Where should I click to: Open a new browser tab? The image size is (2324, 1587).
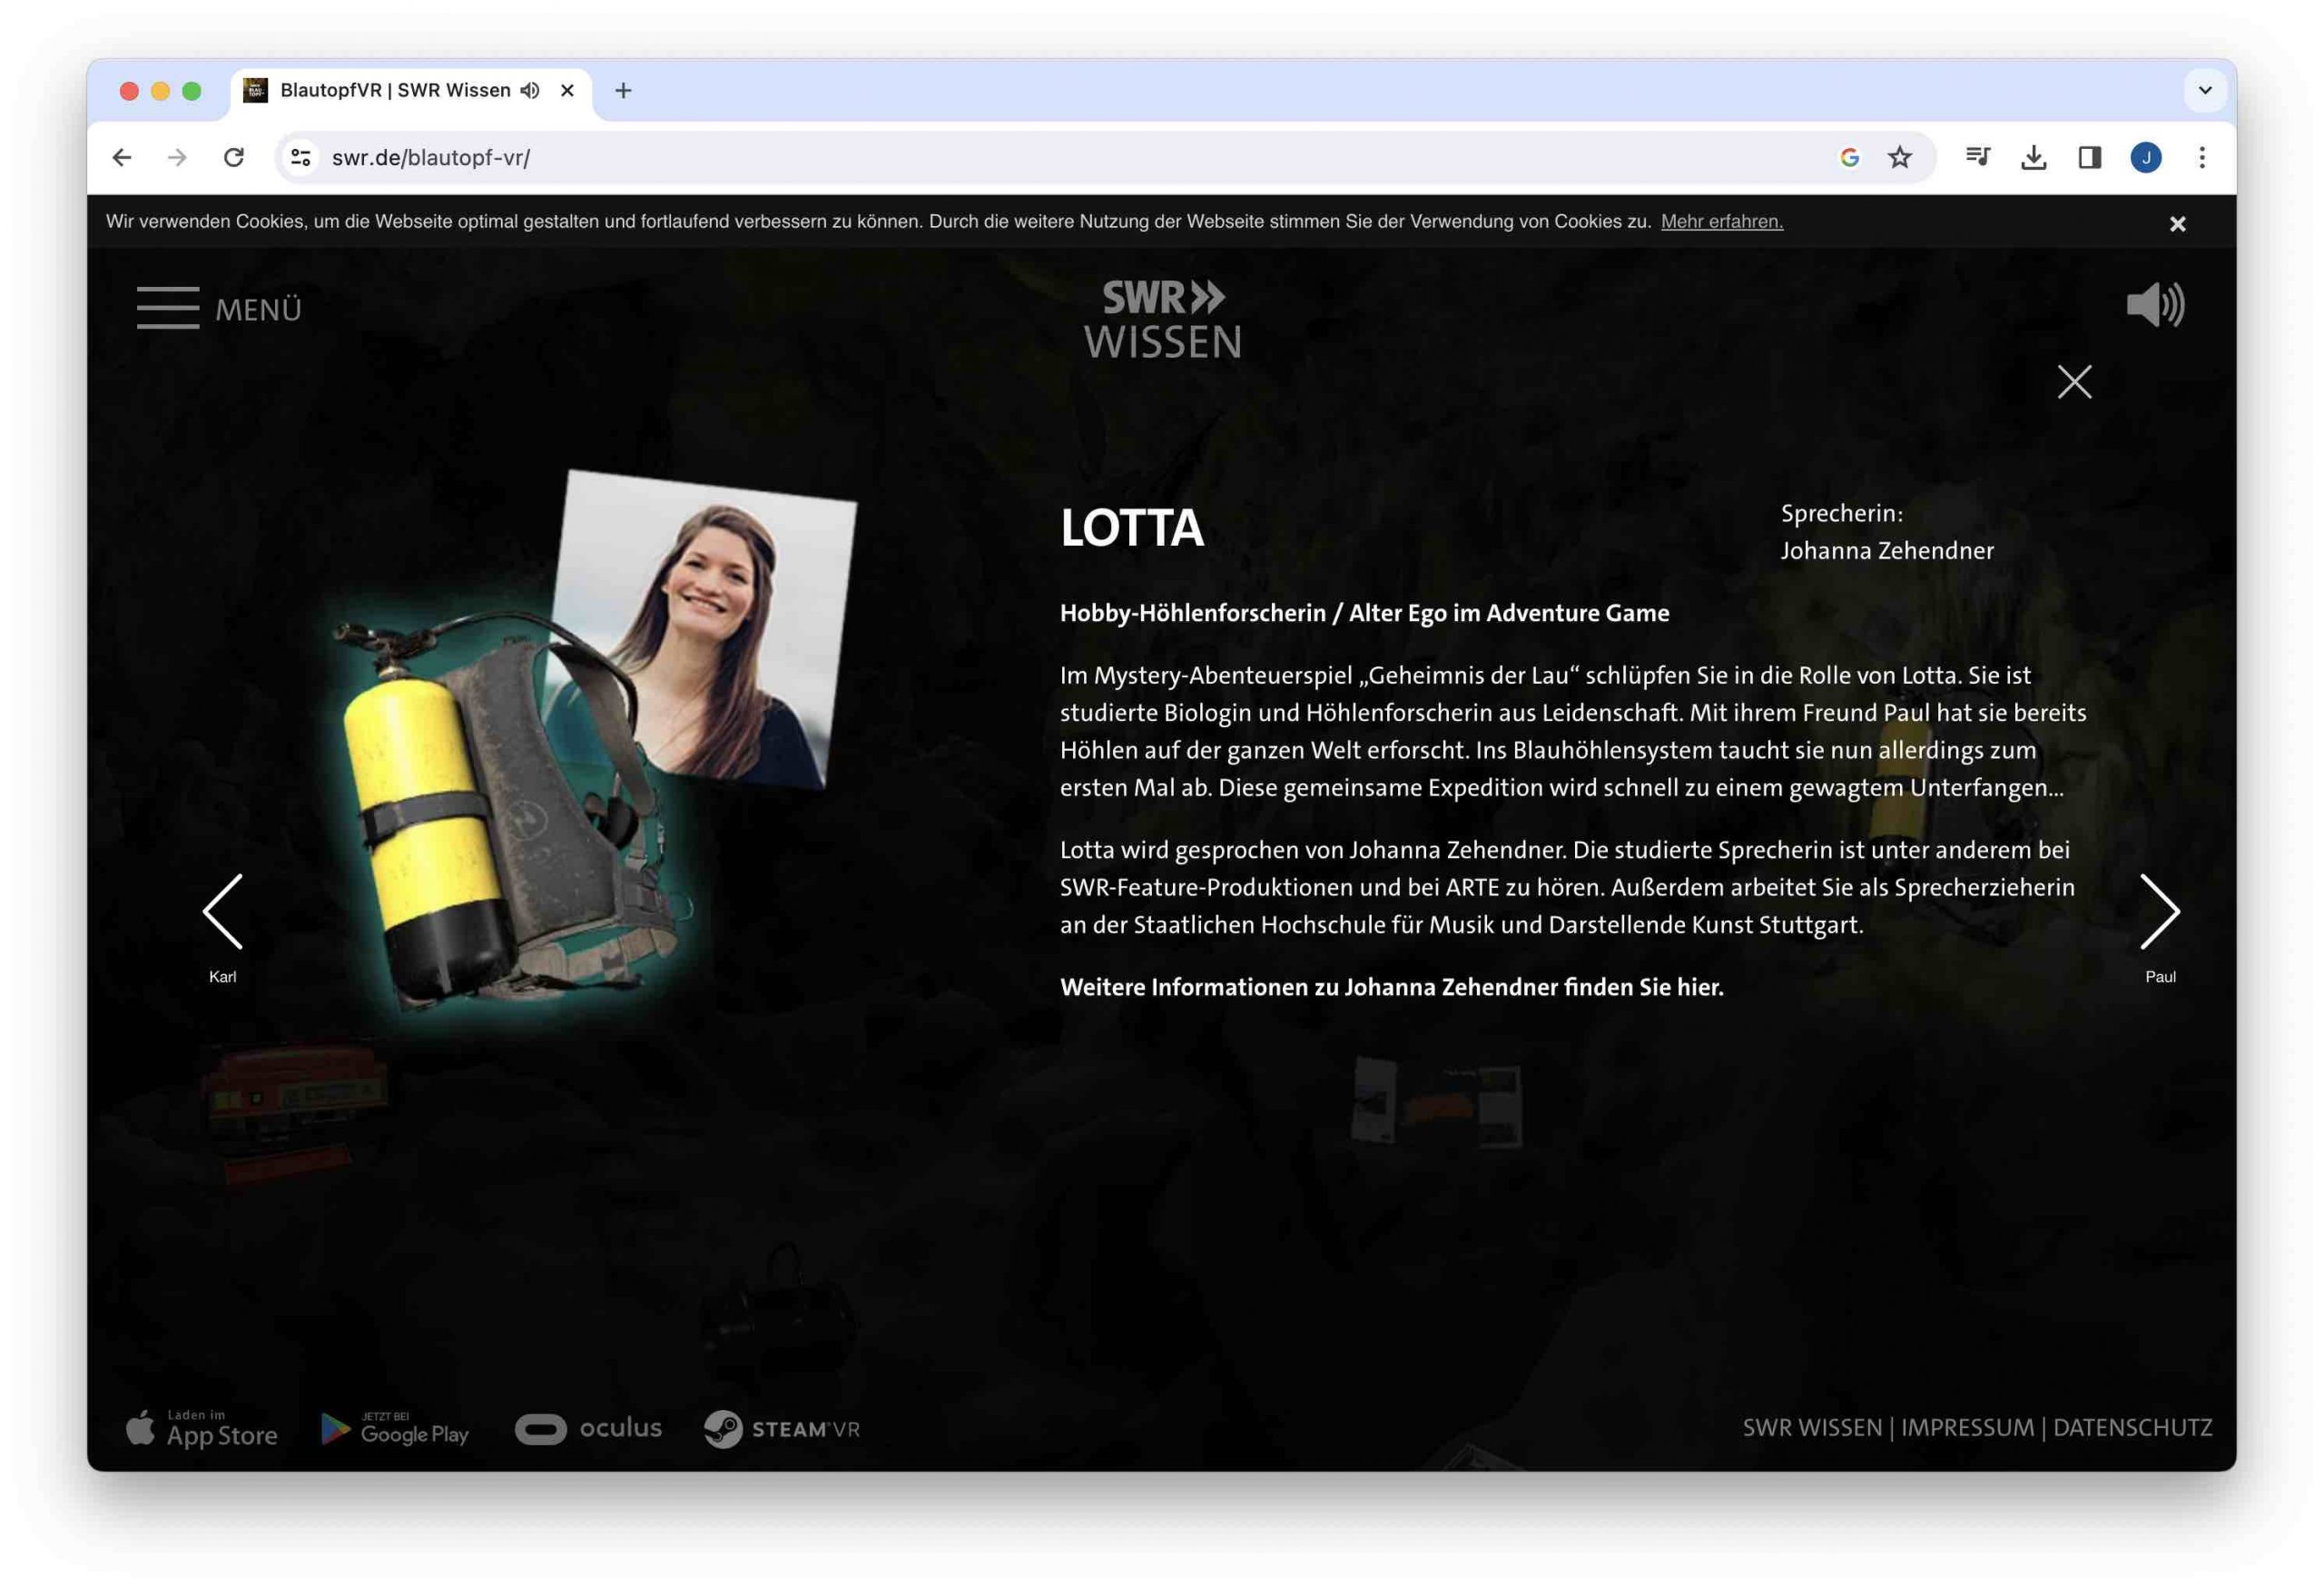[x=623, y=90]
